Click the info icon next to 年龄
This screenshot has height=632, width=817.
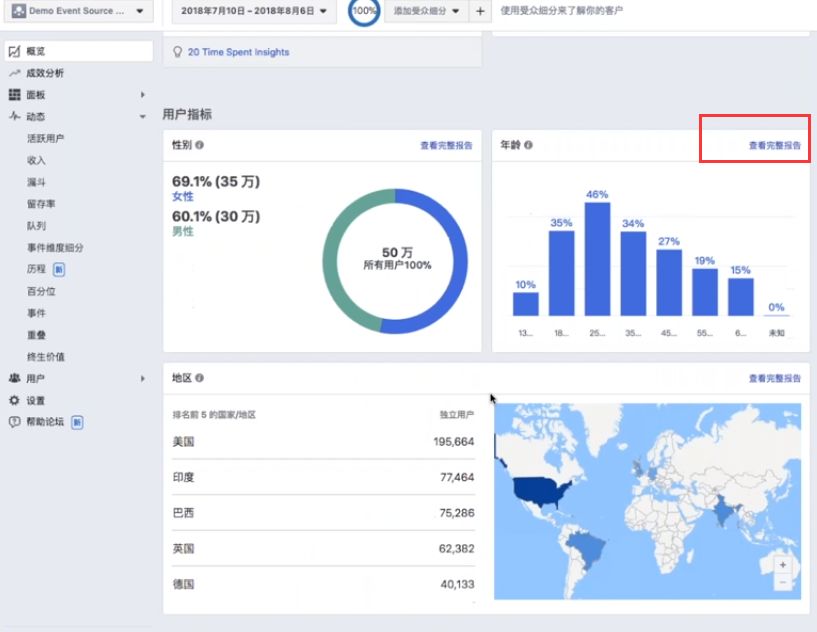tap(528, 145)
